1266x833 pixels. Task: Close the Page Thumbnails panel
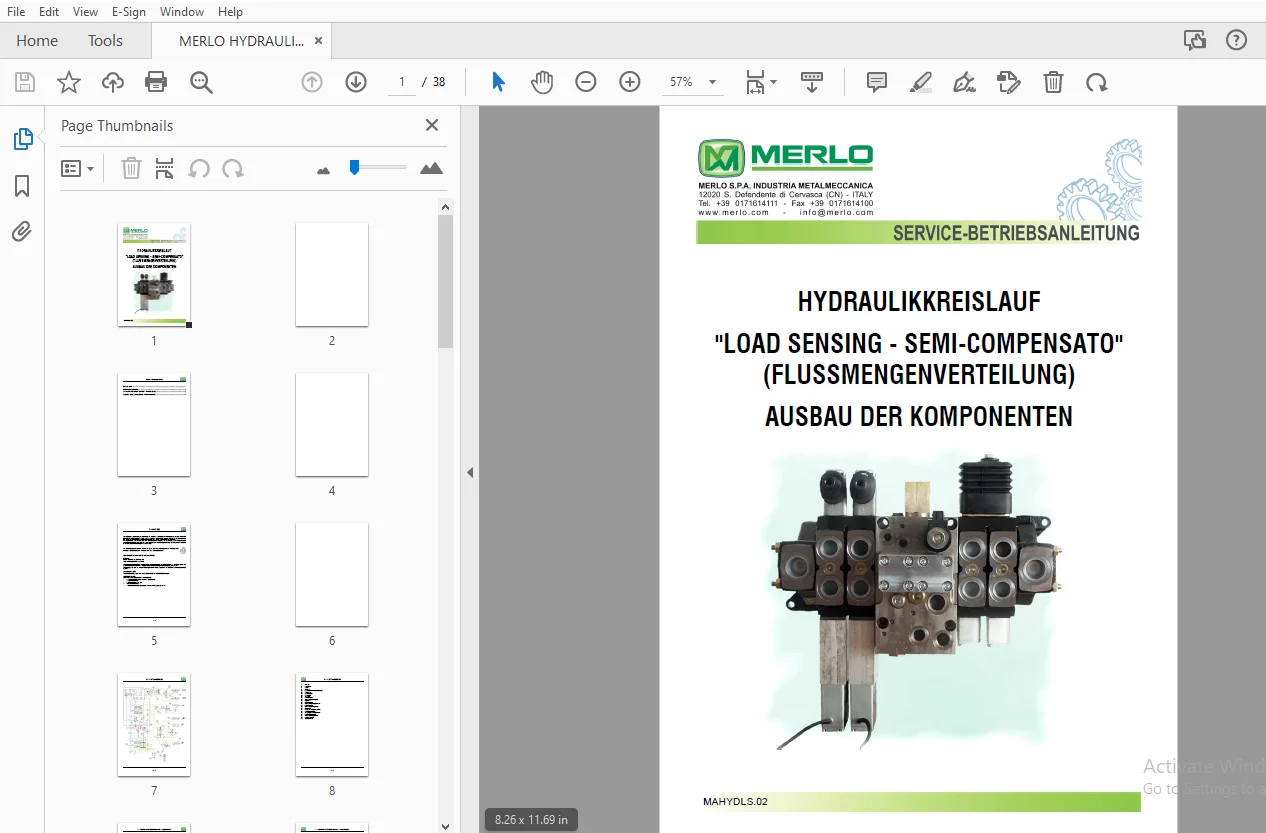(x=432, y=125)
